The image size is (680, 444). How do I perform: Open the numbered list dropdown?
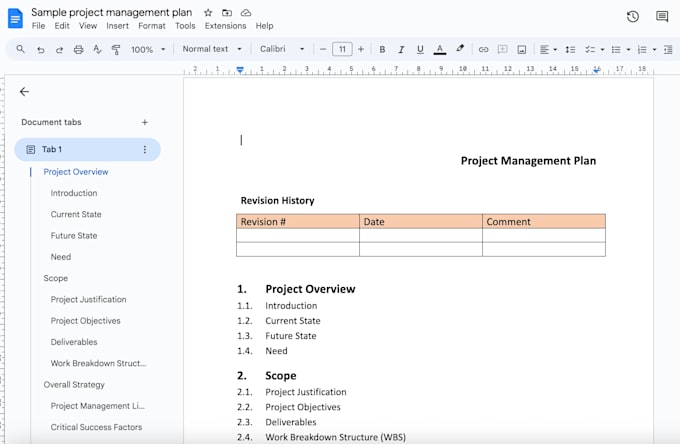654,50
